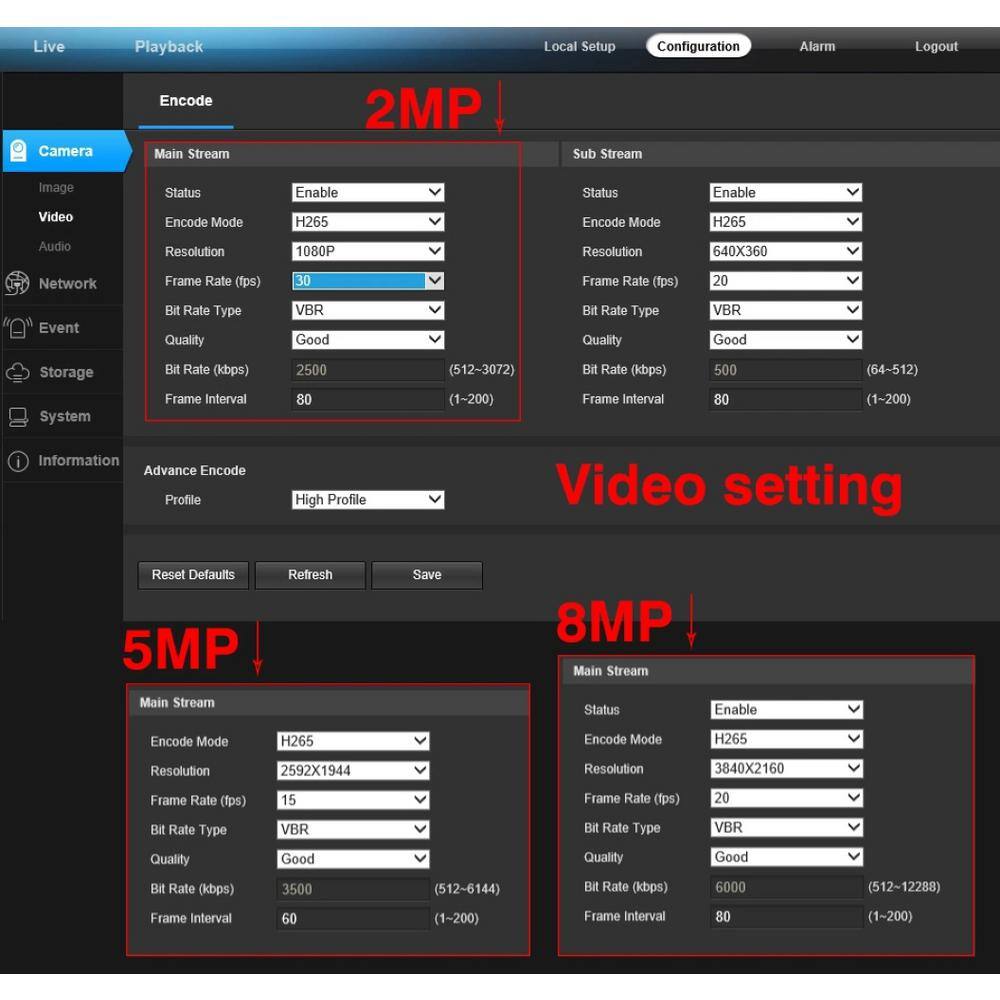Viewport: 1000px width, 1000px height.
Task: Click the Save button
Action: (x=427, y=575)
